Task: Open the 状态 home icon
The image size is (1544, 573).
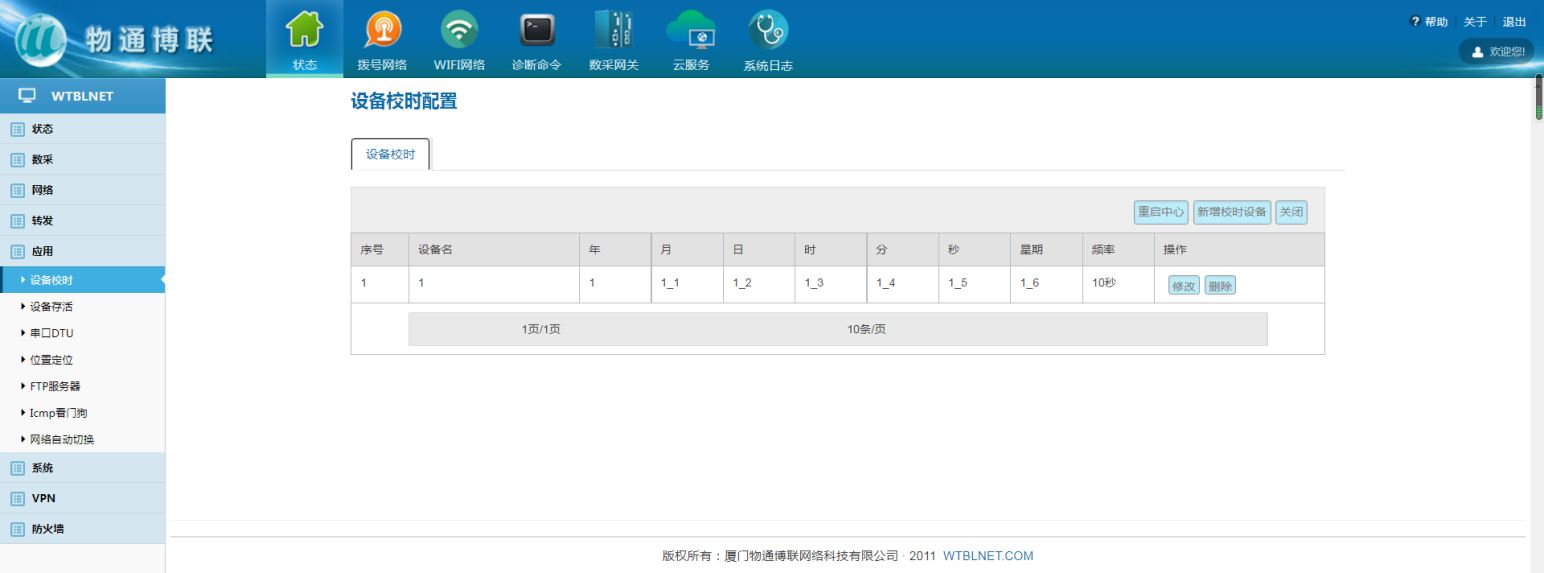Action: tap(305, 31)
